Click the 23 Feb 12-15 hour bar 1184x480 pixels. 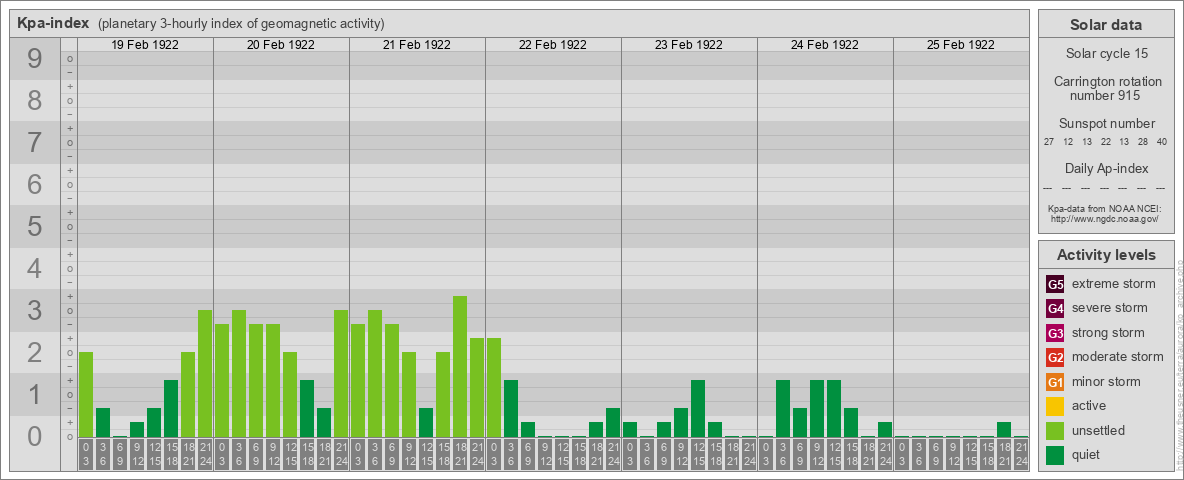coord(698,408)
